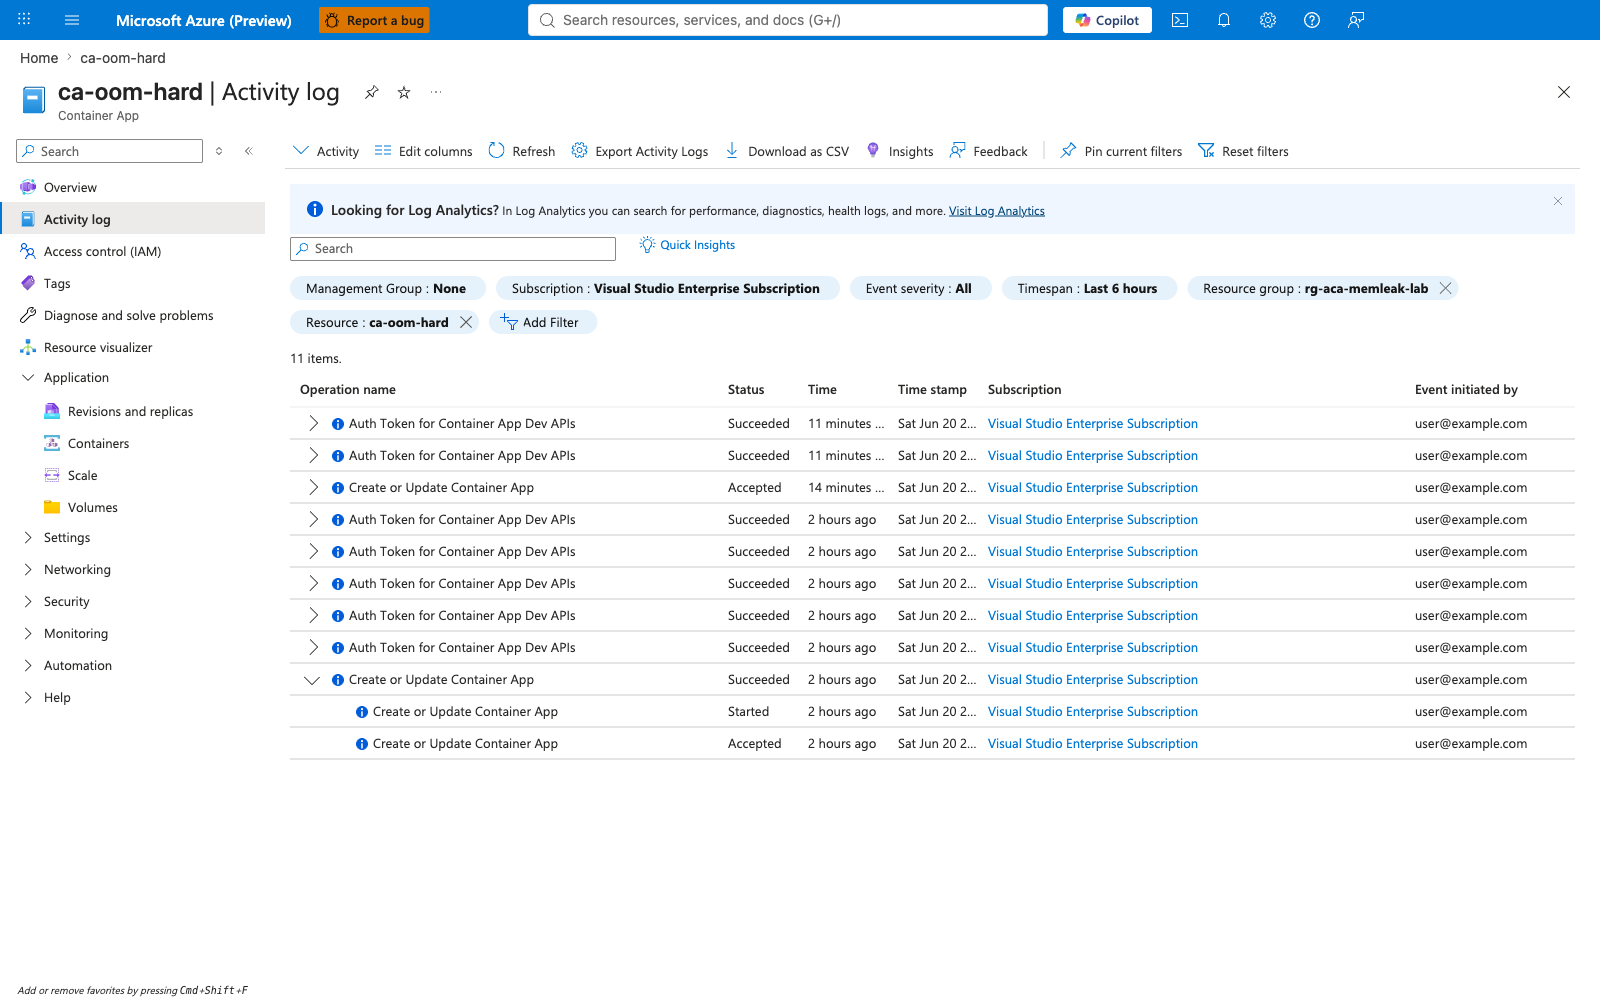
Task: Focus the global search resources box
Action: click(788, 20)
